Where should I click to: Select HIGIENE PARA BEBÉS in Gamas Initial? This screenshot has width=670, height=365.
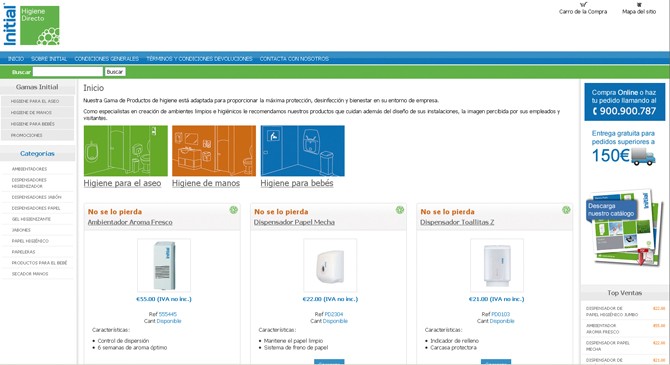coord(32,124)
